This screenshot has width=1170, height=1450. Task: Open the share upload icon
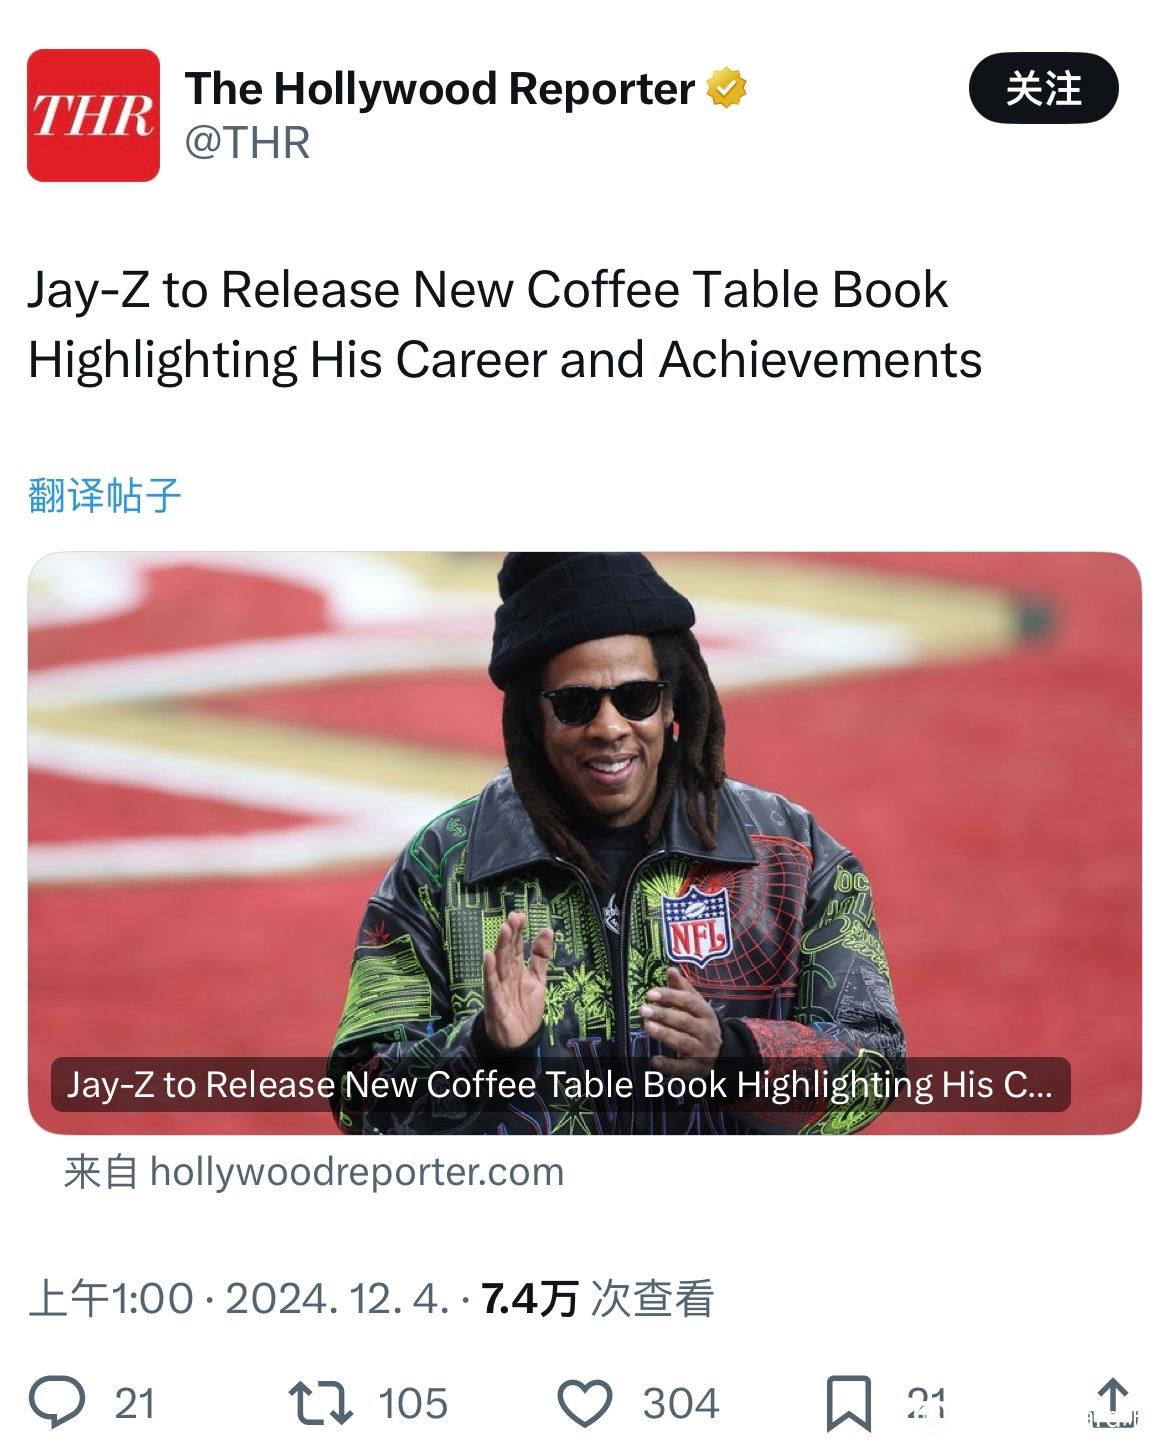[1112, 1402]
